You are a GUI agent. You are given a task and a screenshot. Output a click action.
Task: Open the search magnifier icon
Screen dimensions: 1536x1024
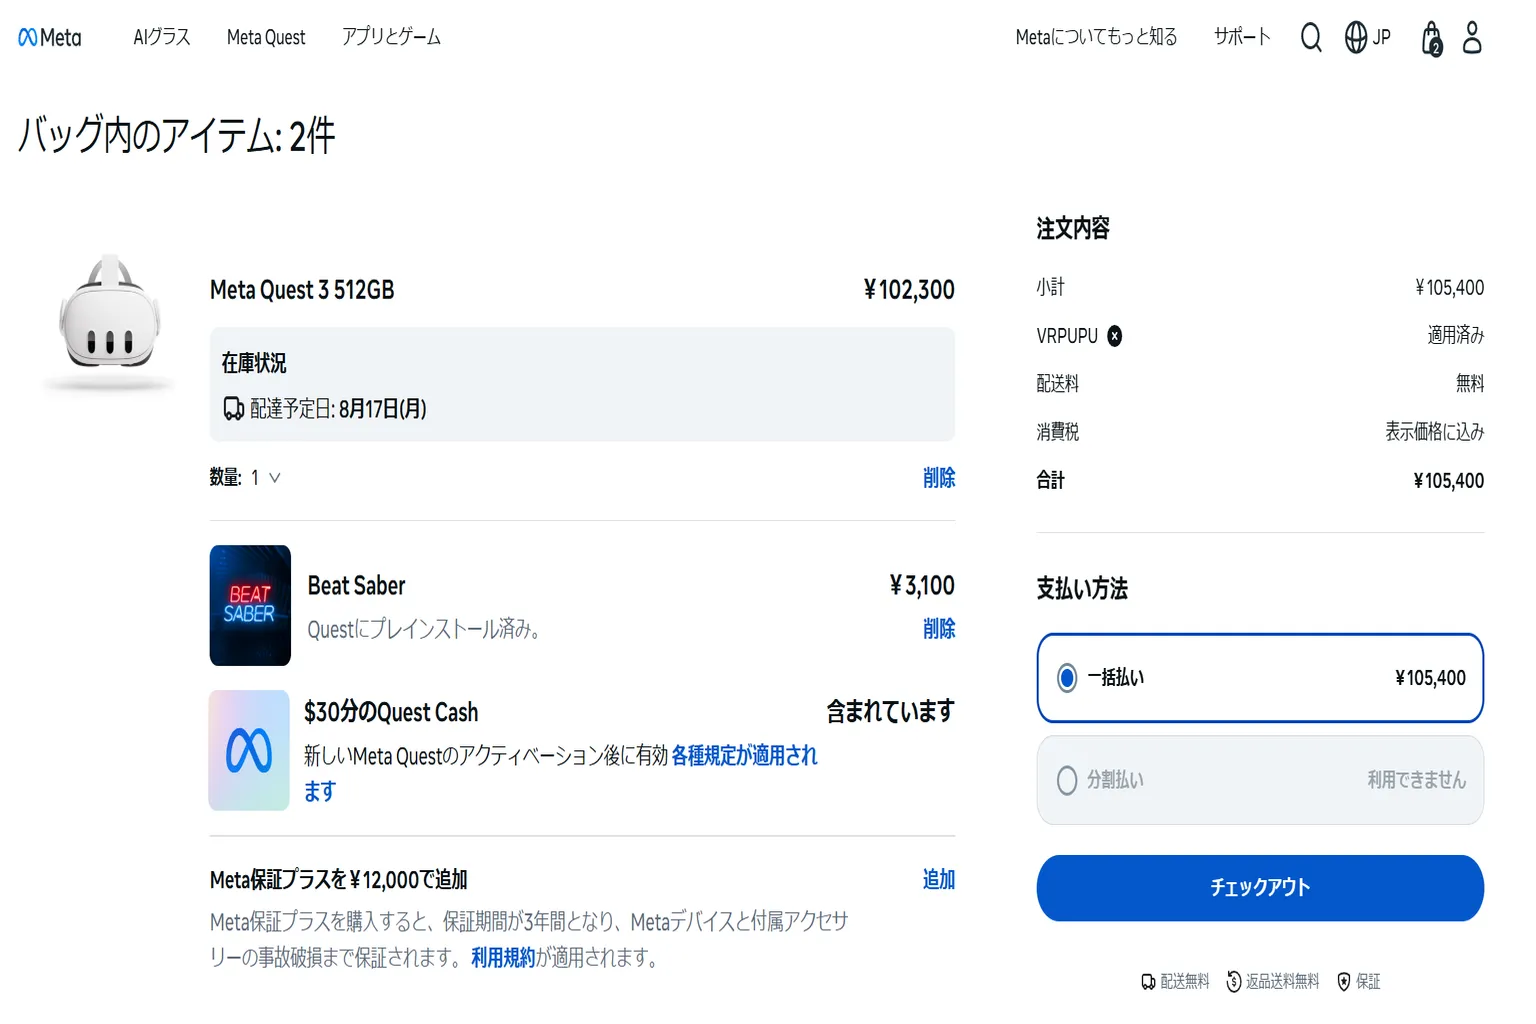pyautogui.click(x=1311, y=38)
